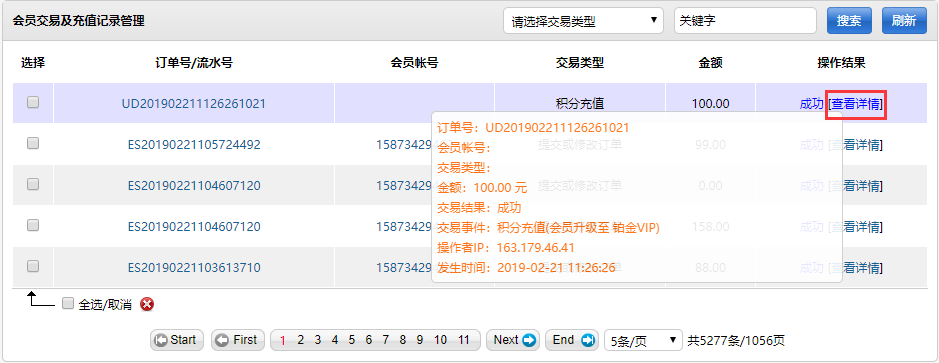Go to page 9

[419, 340]
